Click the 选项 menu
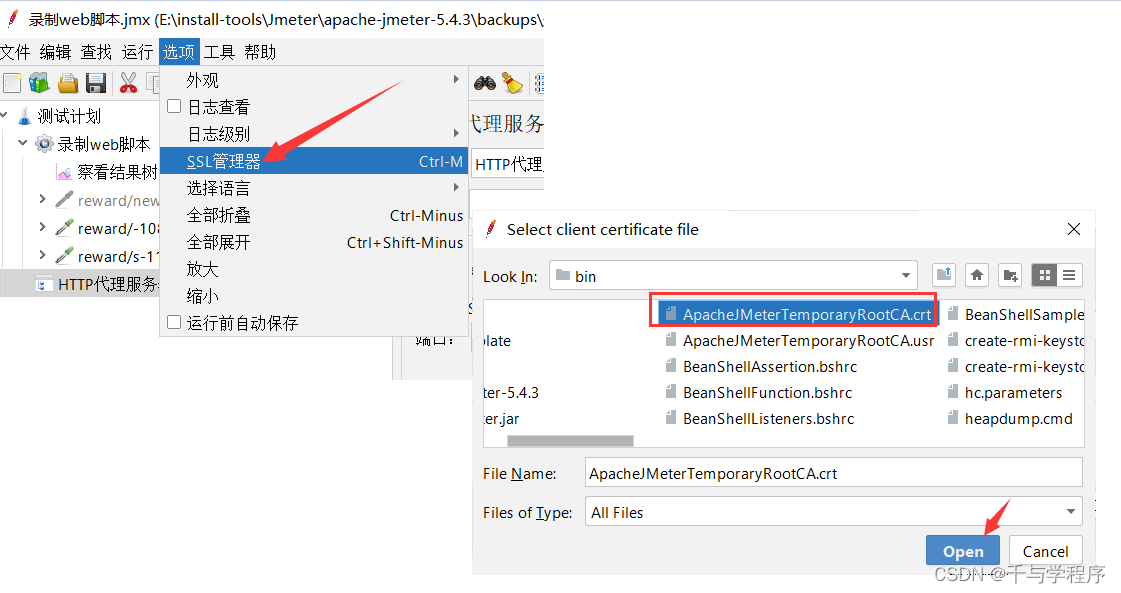 [179, 52]
